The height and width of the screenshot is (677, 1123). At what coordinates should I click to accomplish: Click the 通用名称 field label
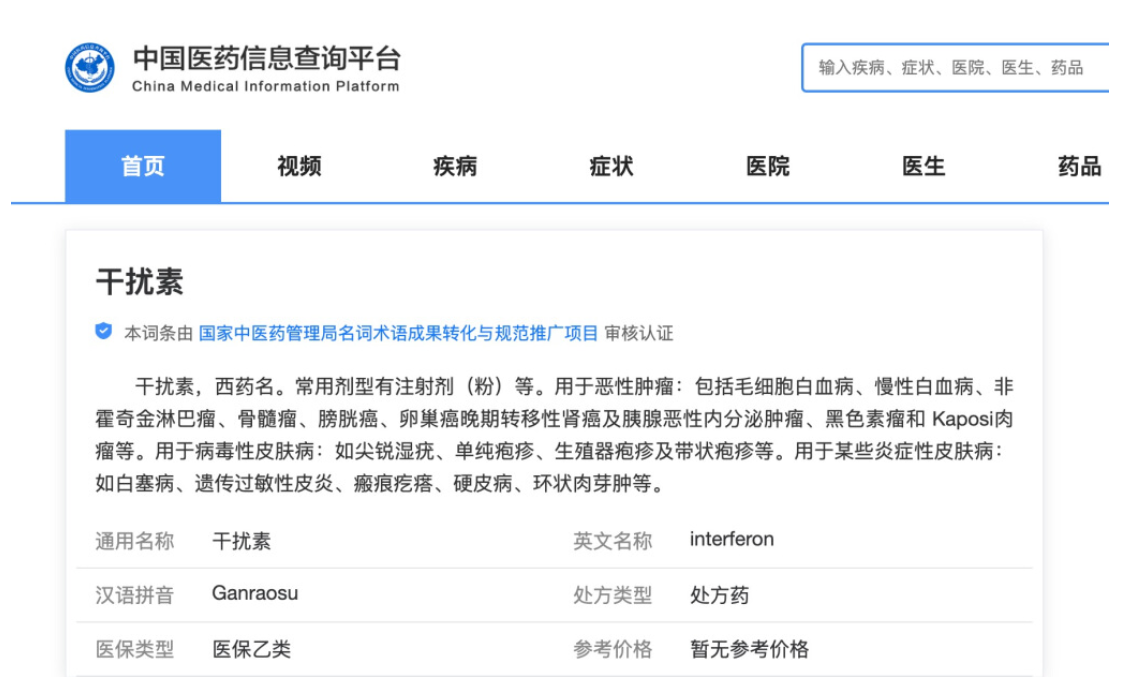tap(134, 541)
